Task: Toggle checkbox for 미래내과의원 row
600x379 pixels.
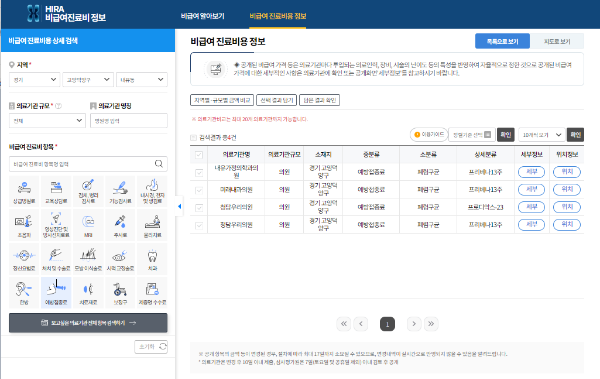Action: pyautogui.click(x=199, y=190)
